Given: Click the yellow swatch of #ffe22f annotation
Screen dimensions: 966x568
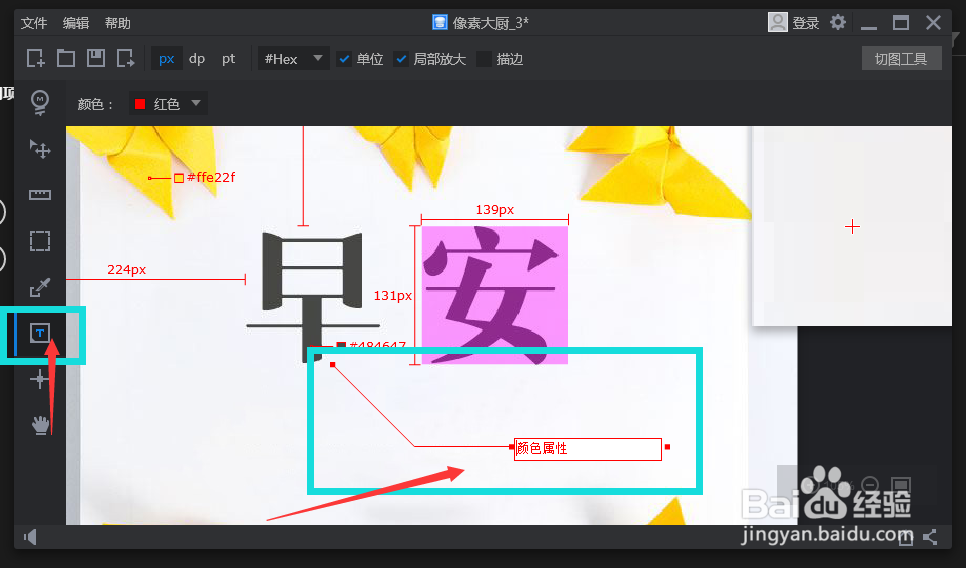Looking at the screenshot, I should (x=179, y=178).
